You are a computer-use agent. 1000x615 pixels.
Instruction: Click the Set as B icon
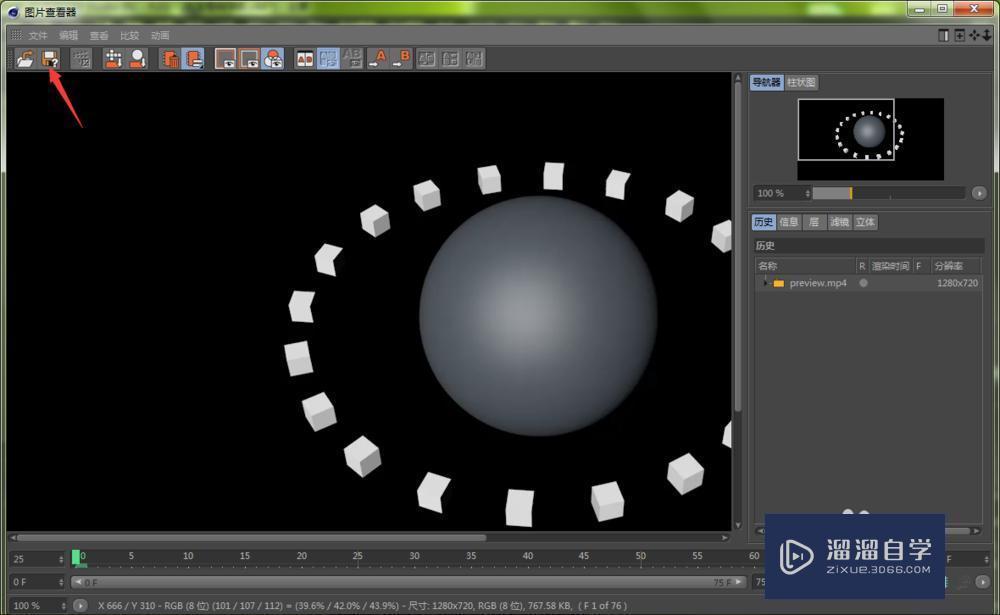[402, 59]
